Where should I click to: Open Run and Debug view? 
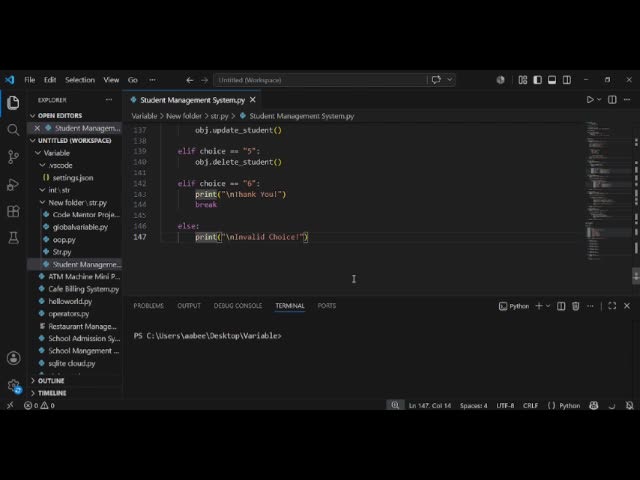point(13,184)
